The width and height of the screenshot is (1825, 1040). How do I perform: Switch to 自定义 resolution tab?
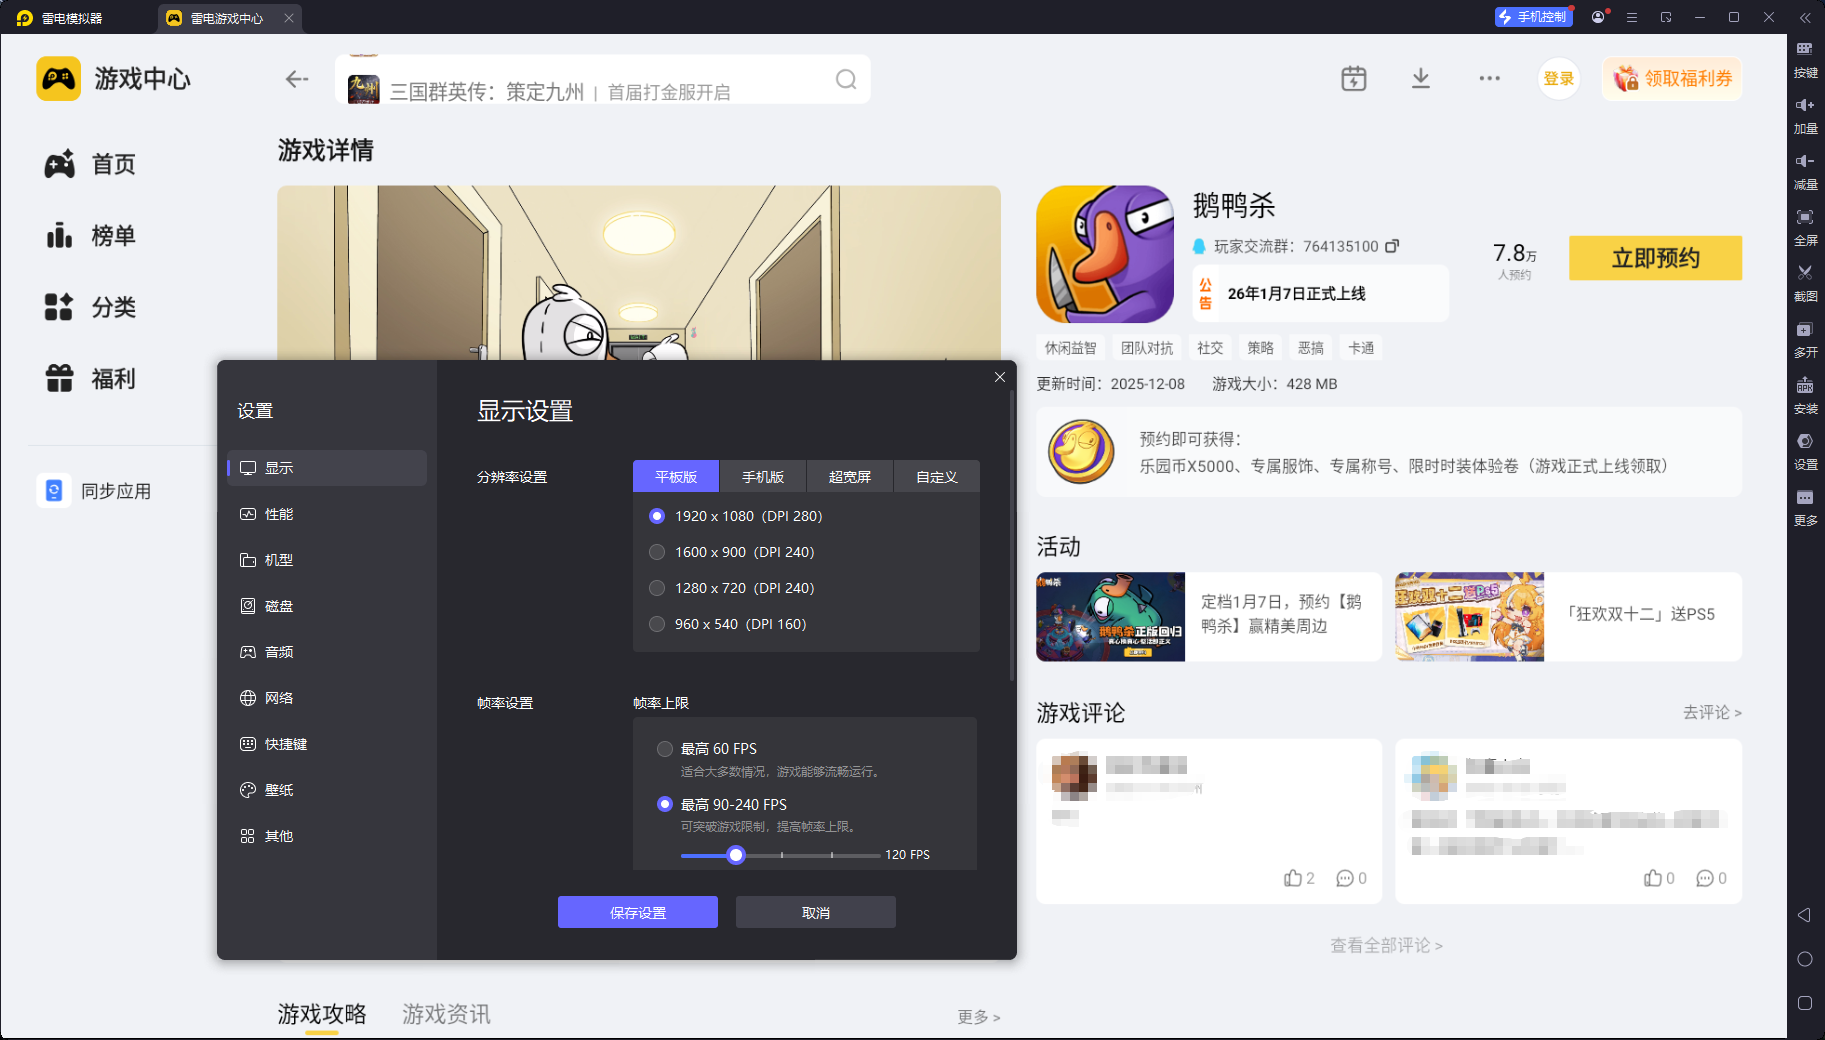tap(937, 477)
